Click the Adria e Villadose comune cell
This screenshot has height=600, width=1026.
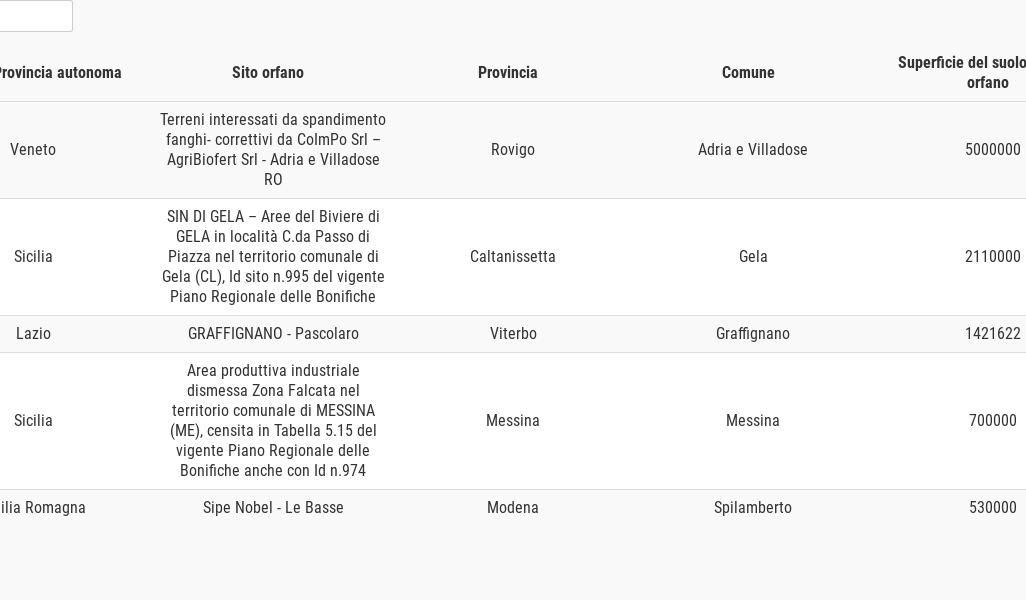tap(753, 150)
